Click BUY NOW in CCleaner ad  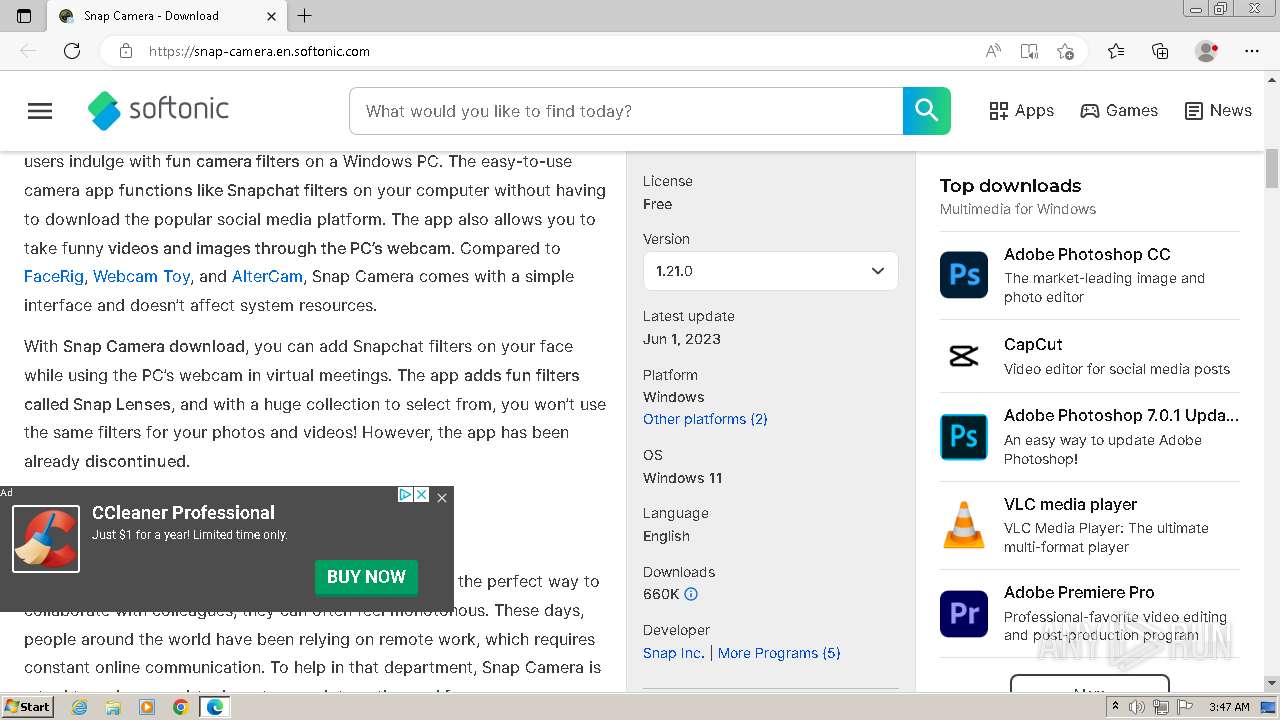366,577
